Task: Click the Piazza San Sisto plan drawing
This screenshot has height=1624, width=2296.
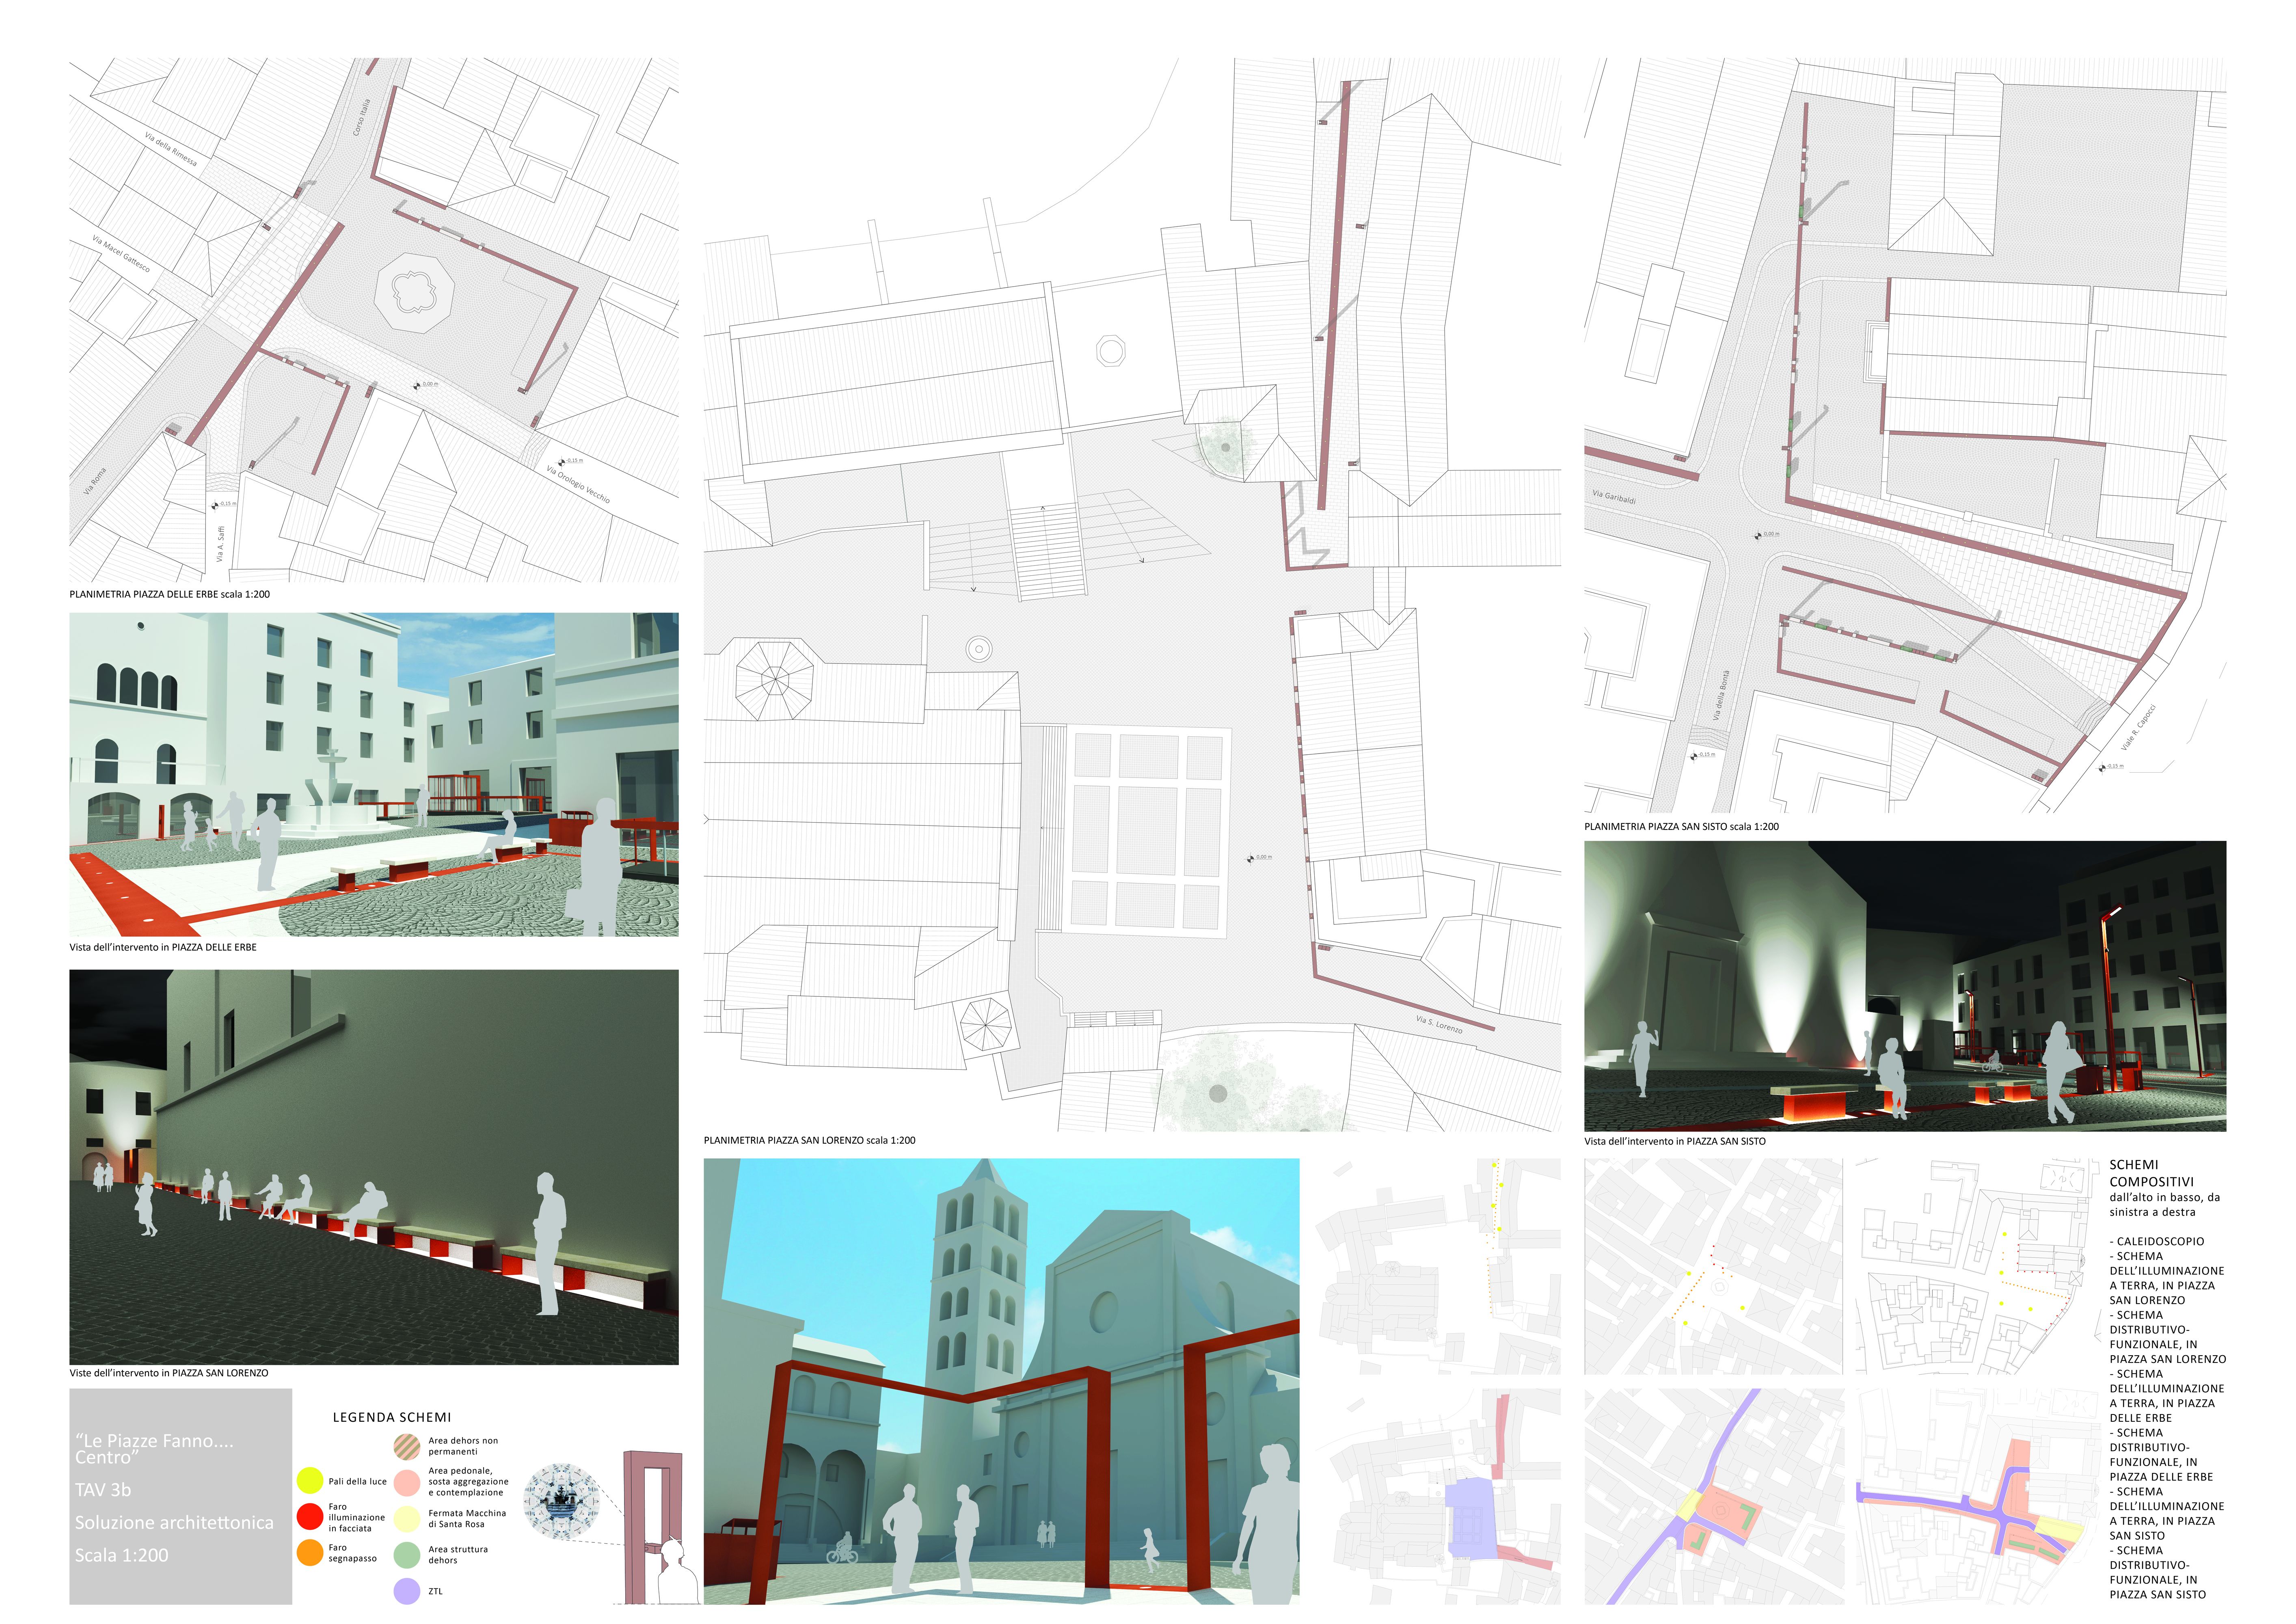Action: [1905, 435]
